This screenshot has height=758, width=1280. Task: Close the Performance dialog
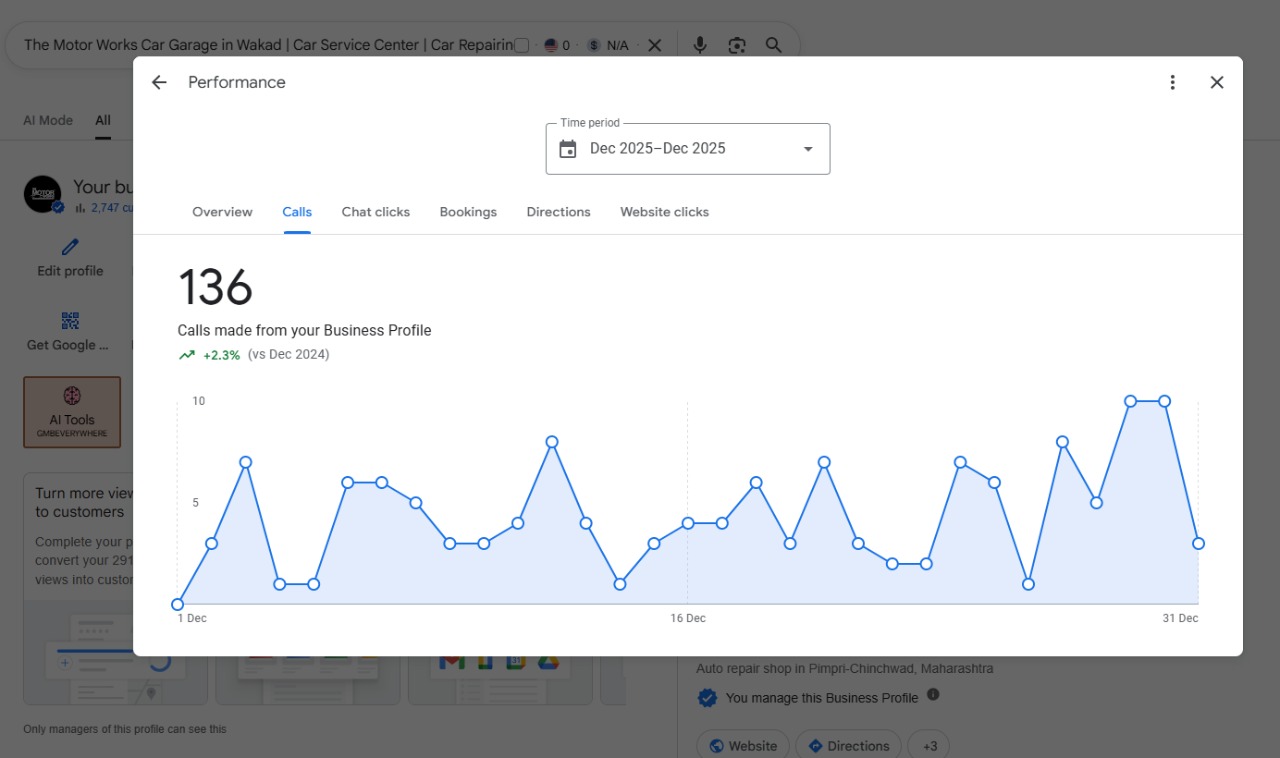click(1217, 82)
